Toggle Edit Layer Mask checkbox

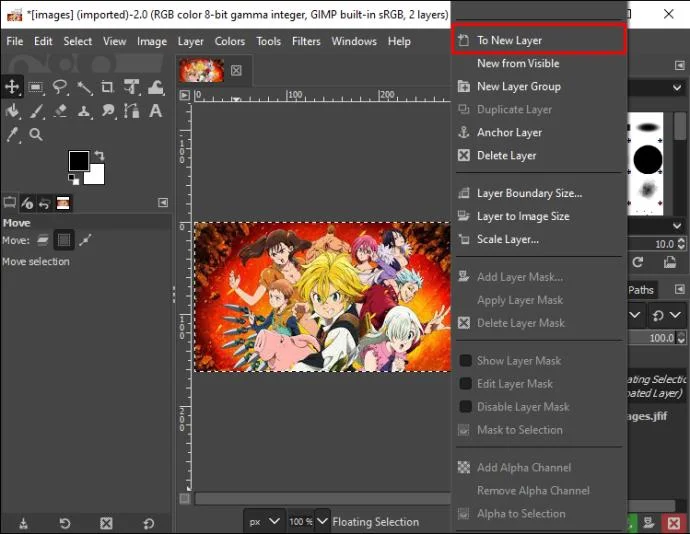(x=466, y=383)
